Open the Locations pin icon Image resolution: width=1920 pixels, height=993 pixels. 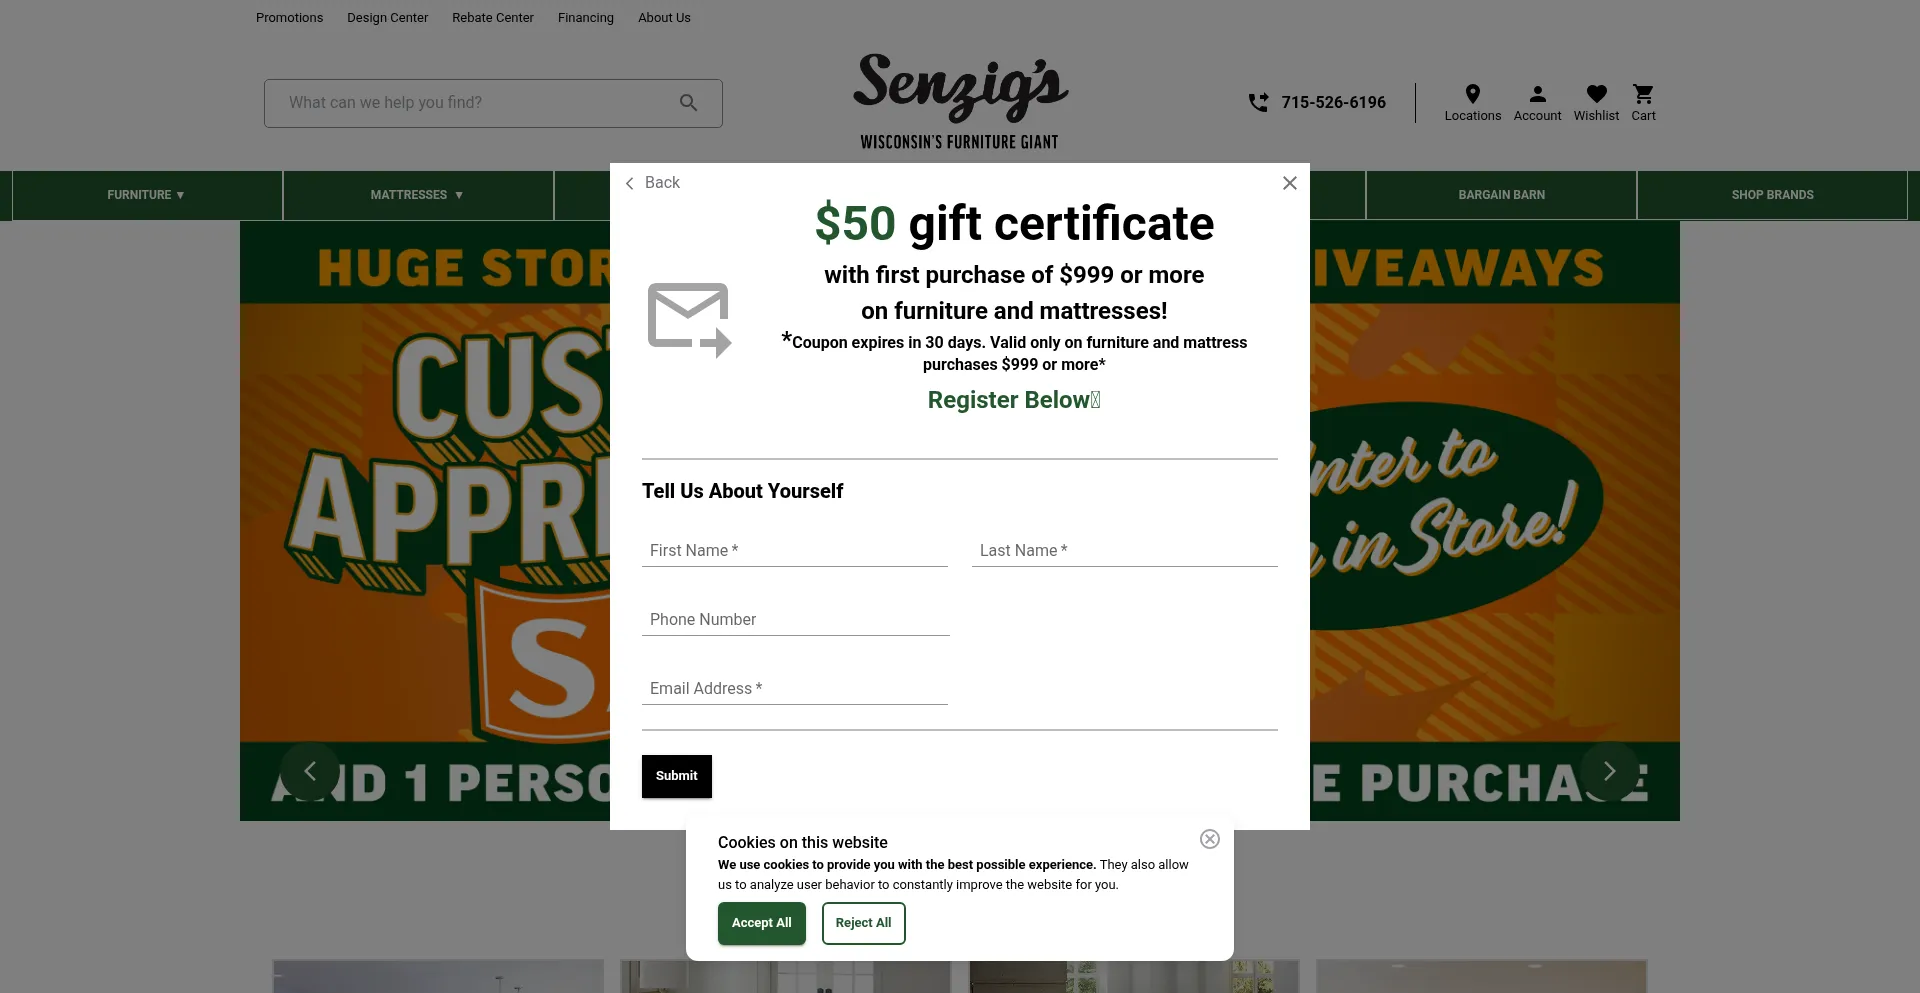pos(1472,94)
